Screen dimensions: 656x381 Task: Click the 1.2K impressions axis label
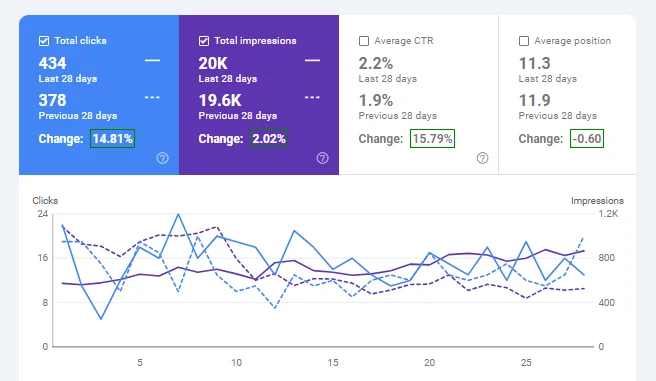[608, 214]
